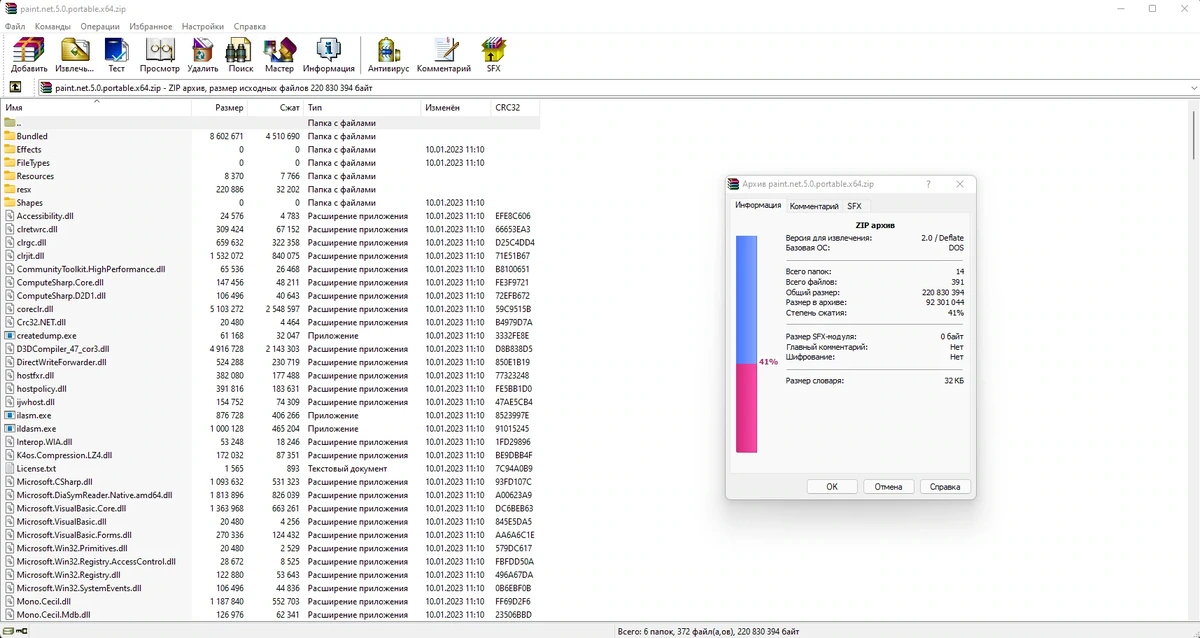Image resolution: width=1200 pixels, height=638 pixels.
Task: Select the Accessibility.dll file icon
Action: pyautogui.click(x=10, y=215)
